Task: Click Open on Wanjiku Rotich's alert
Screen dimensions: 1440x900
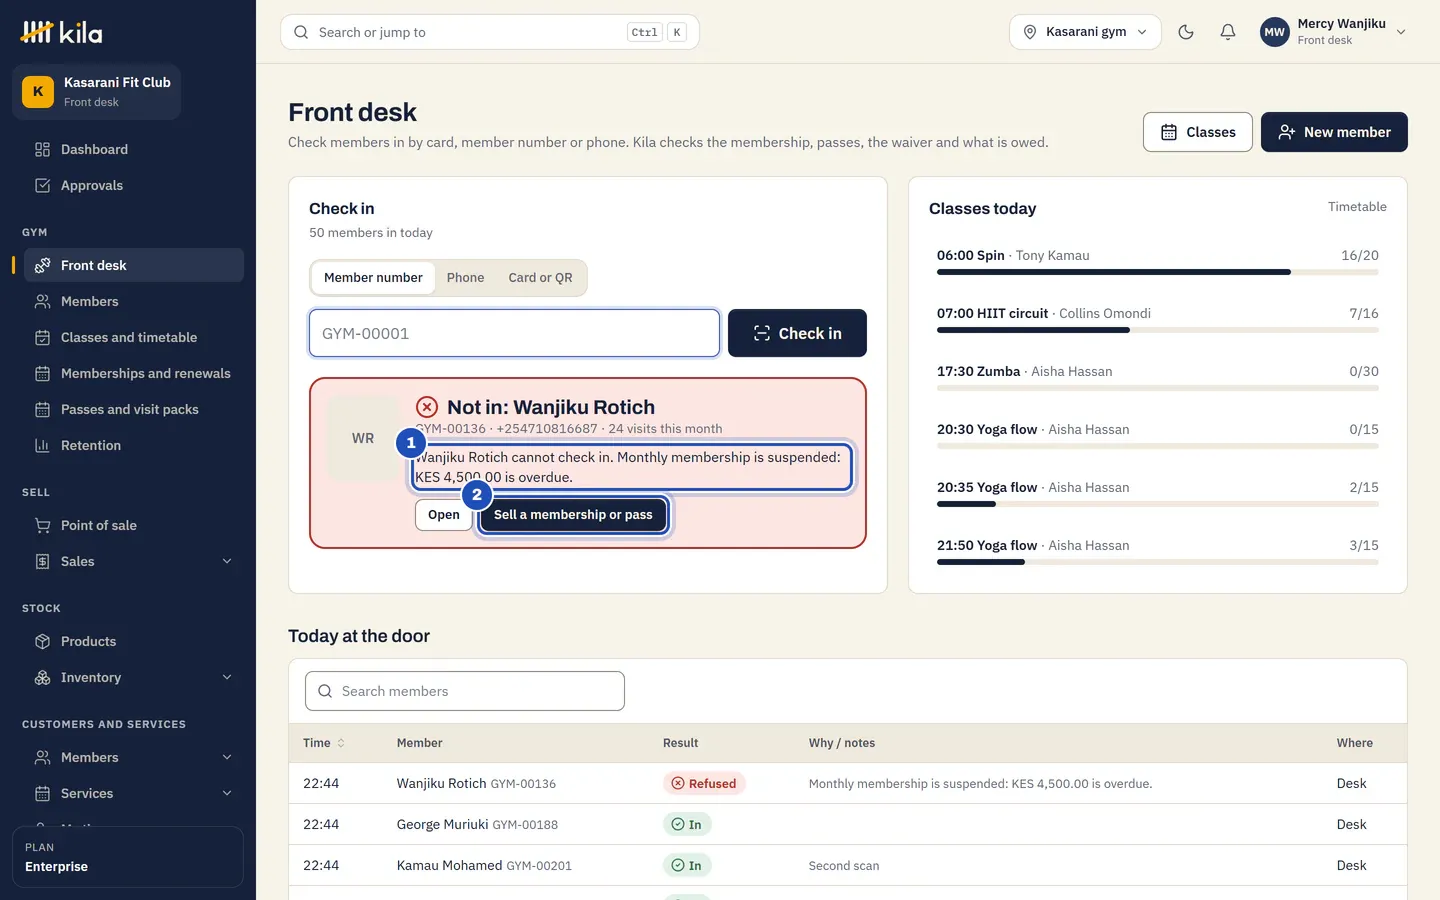Action: (444, 515)
